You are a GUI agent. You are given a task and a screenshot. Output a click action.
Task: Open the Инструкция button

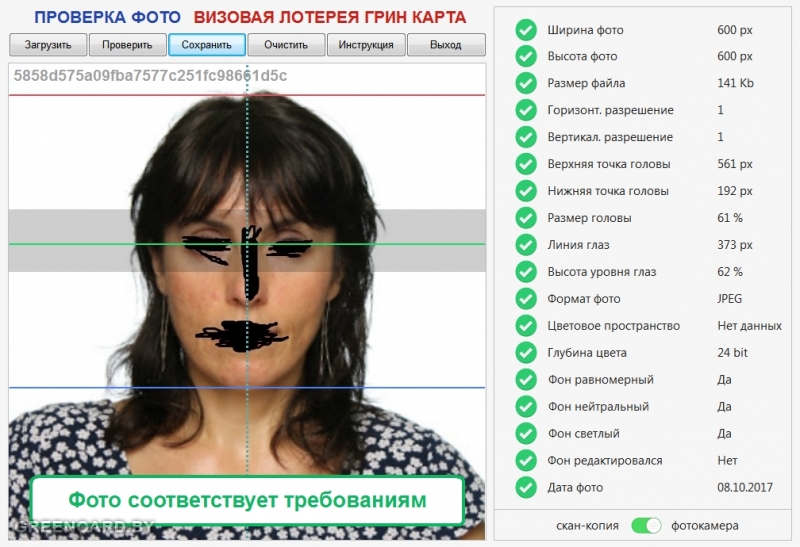pyautogui.click(x=366, y=45)
